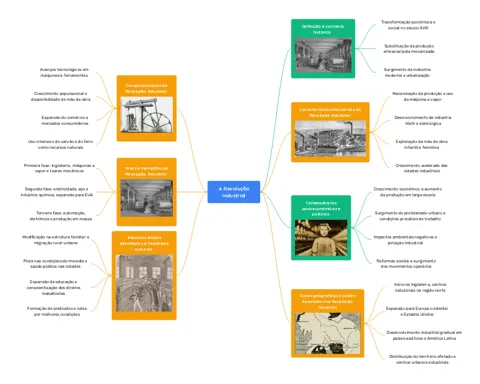Viewport: 480px width, 384px height.
Task: Click the factory engraving in 'Impactos sociais' node
Action: pos(144,283)
